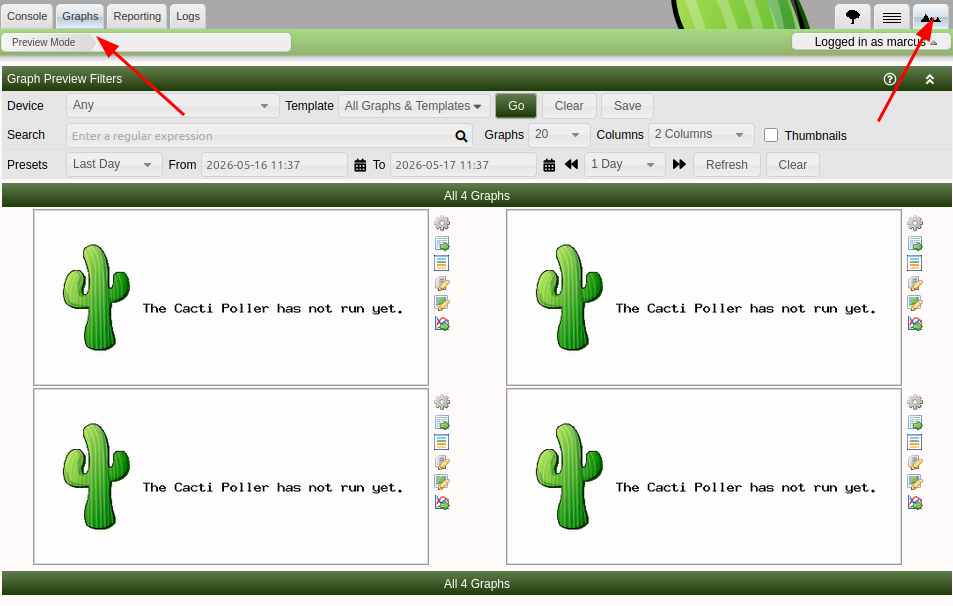Shift time range backward
The image size is (953, 606).
(571, 164)
